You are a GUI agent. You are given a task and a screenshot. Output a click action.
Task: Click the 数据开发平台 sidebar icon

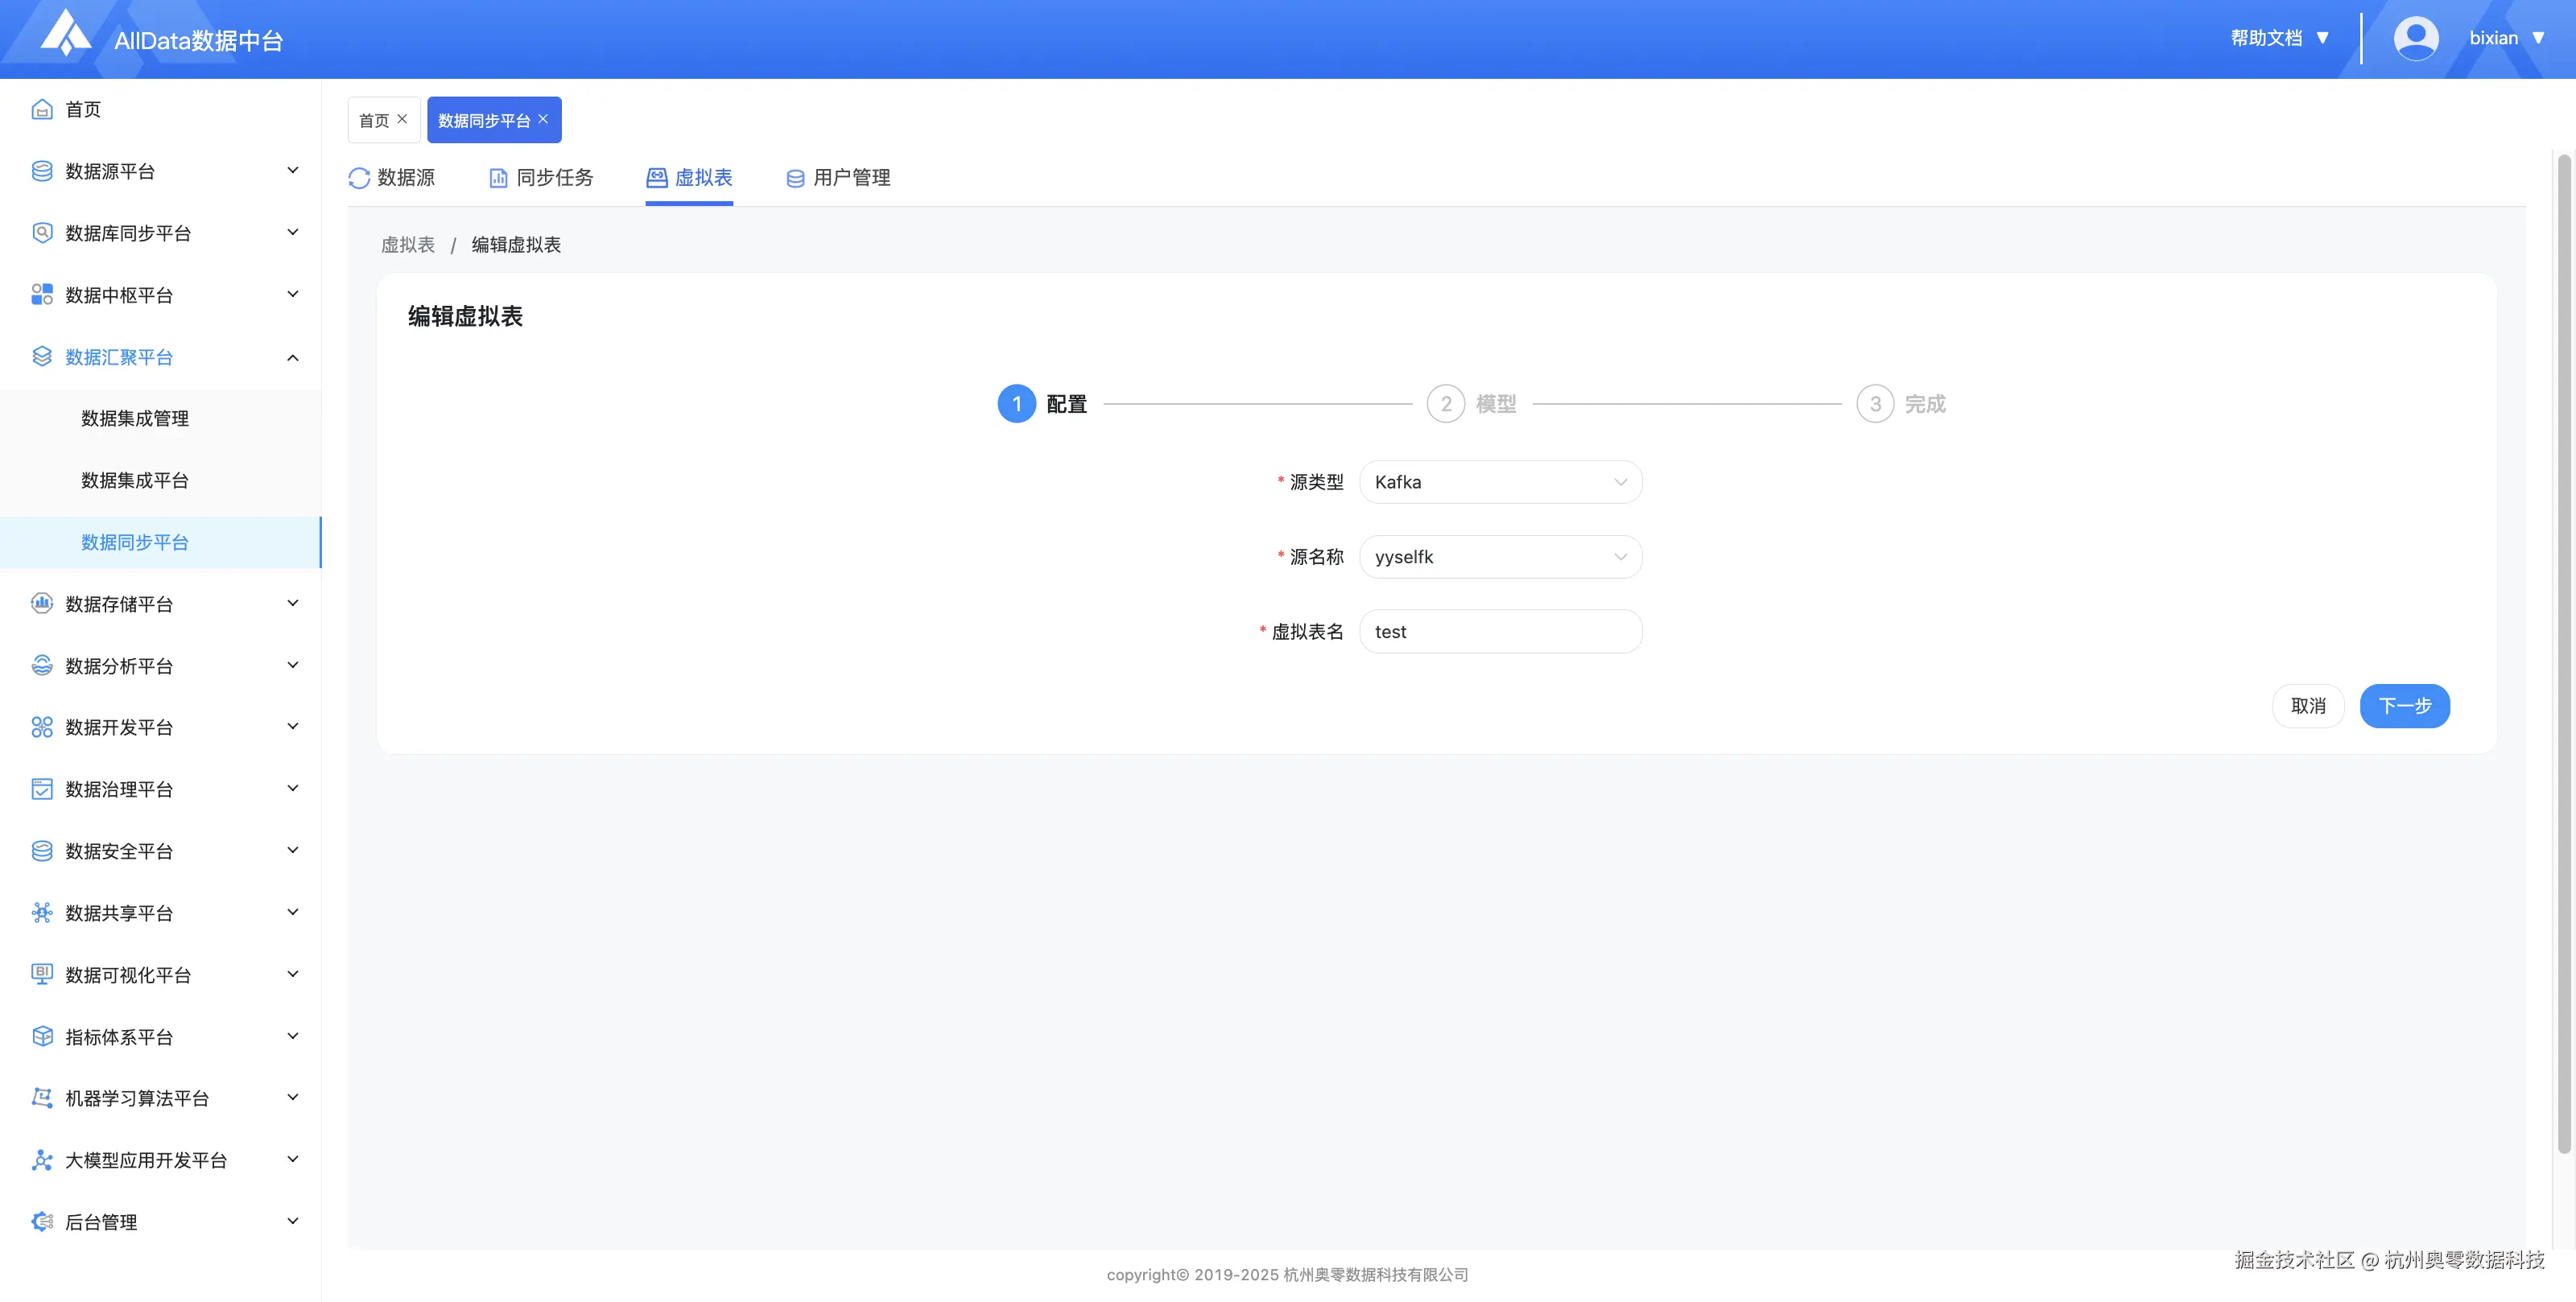point(42,727)
